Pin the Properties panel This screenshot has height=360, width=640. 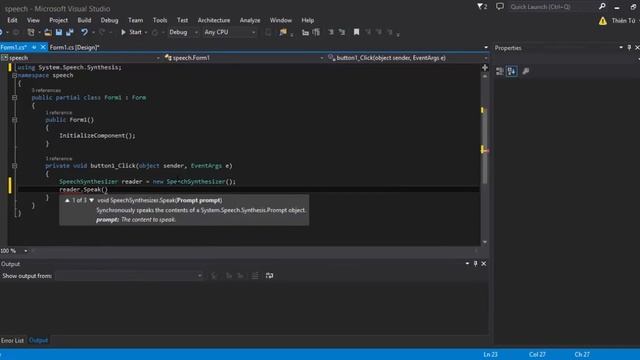[629, 48]
